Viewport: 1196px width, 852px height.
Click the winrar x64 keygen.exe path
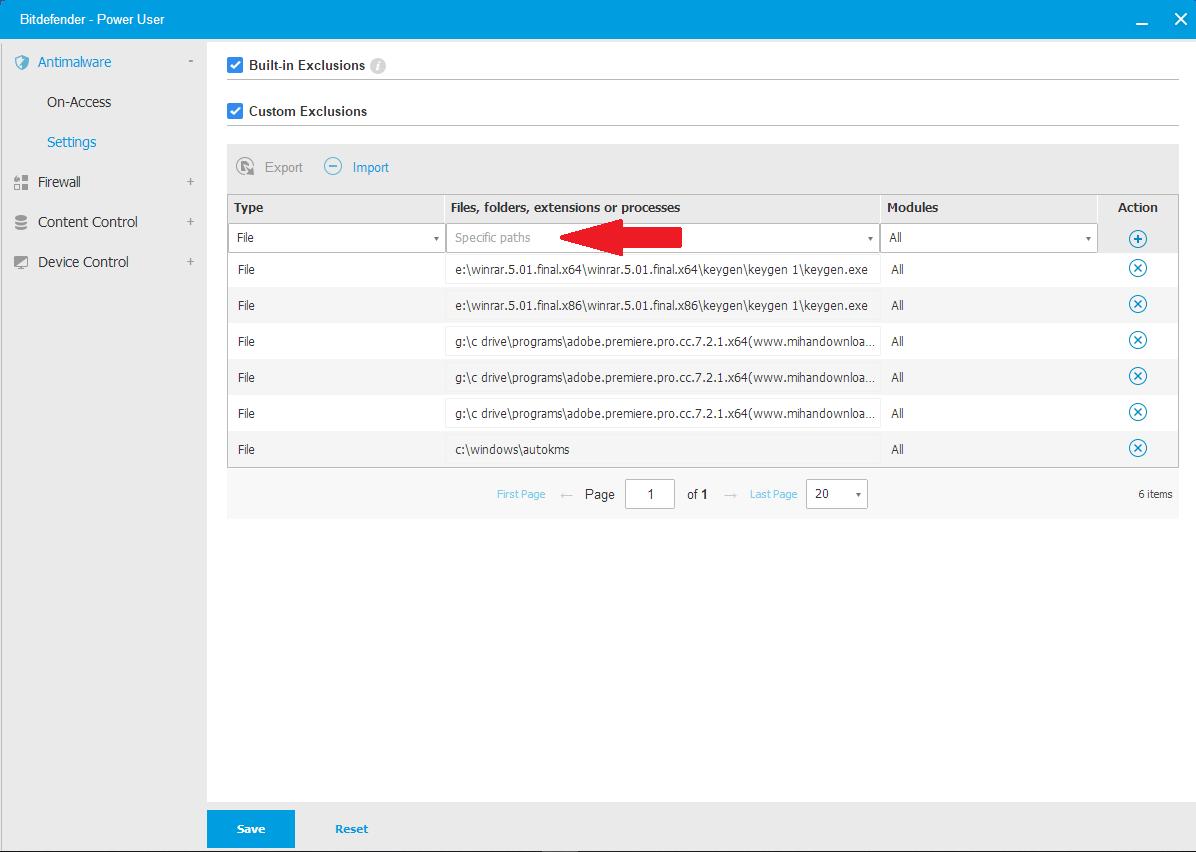[x=661, y=269]
